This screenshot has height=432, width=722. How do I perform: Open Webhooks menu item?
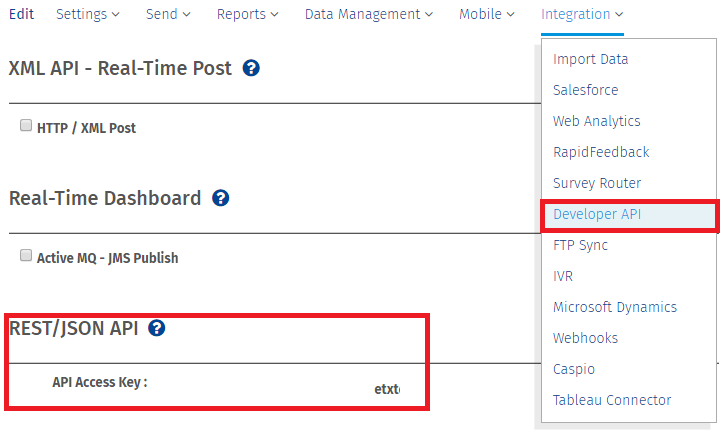(585, 338)
